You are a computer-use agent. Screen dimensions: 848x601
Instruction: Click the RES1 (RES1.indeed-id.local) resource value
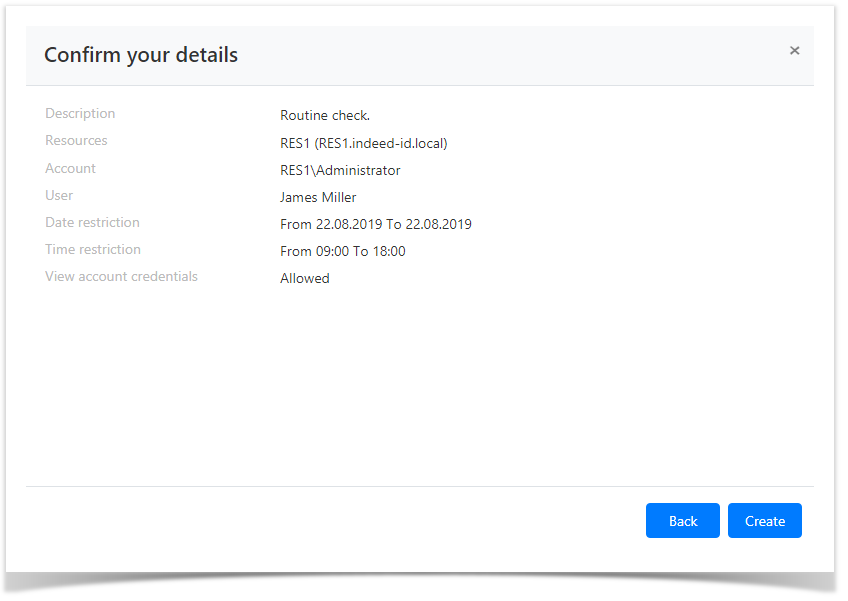363,143
